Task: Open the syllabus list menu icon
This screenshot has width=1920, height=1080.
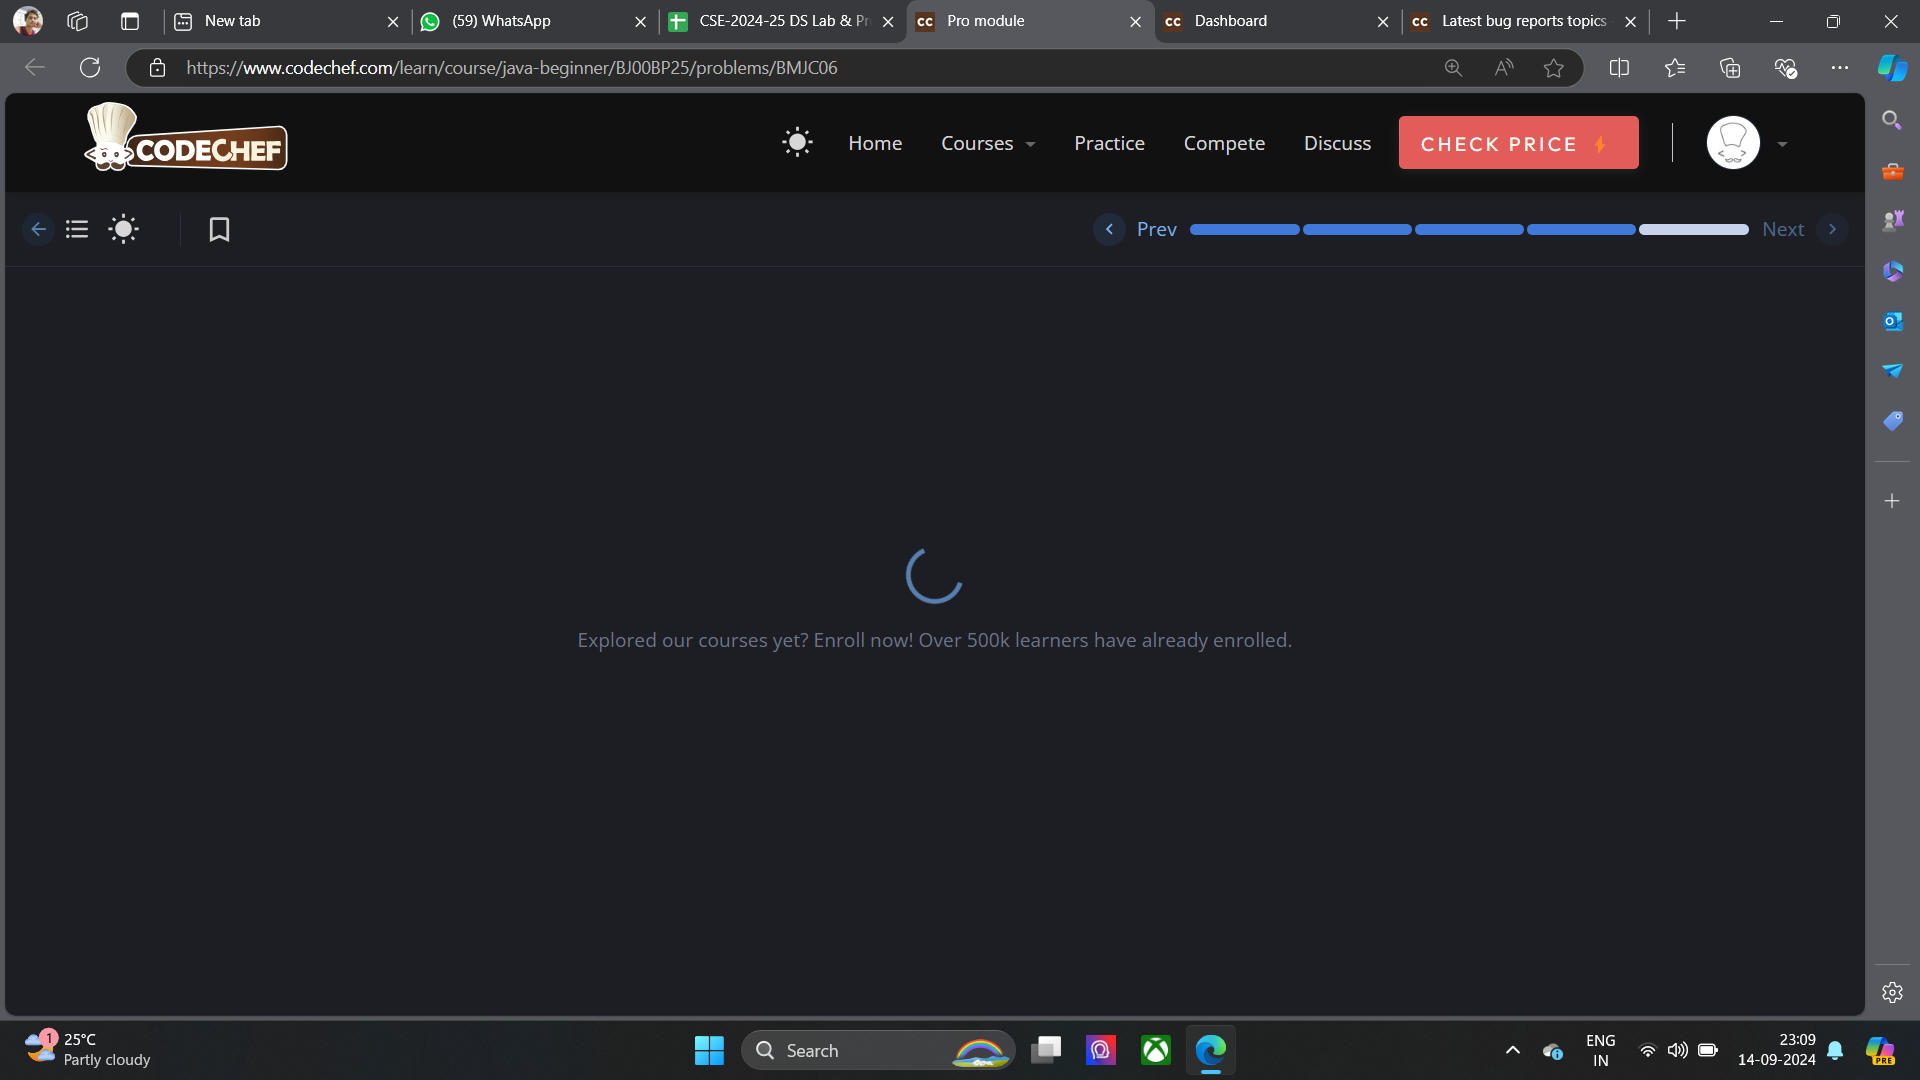Action: point(77,229)
